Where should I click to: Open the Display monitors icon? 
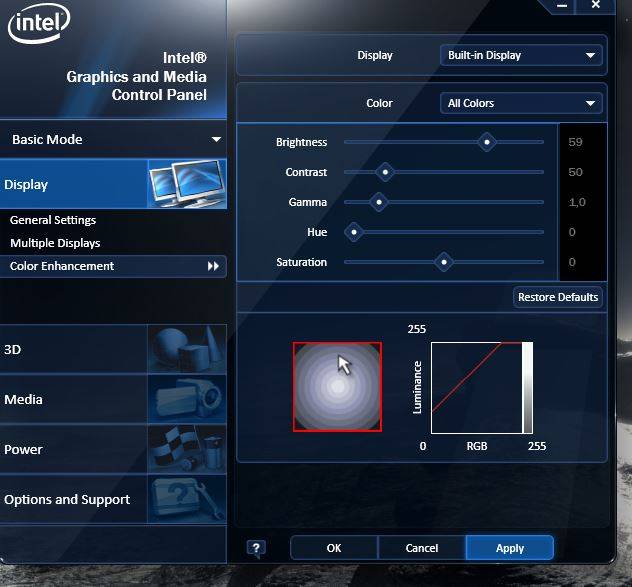[187, 184]
